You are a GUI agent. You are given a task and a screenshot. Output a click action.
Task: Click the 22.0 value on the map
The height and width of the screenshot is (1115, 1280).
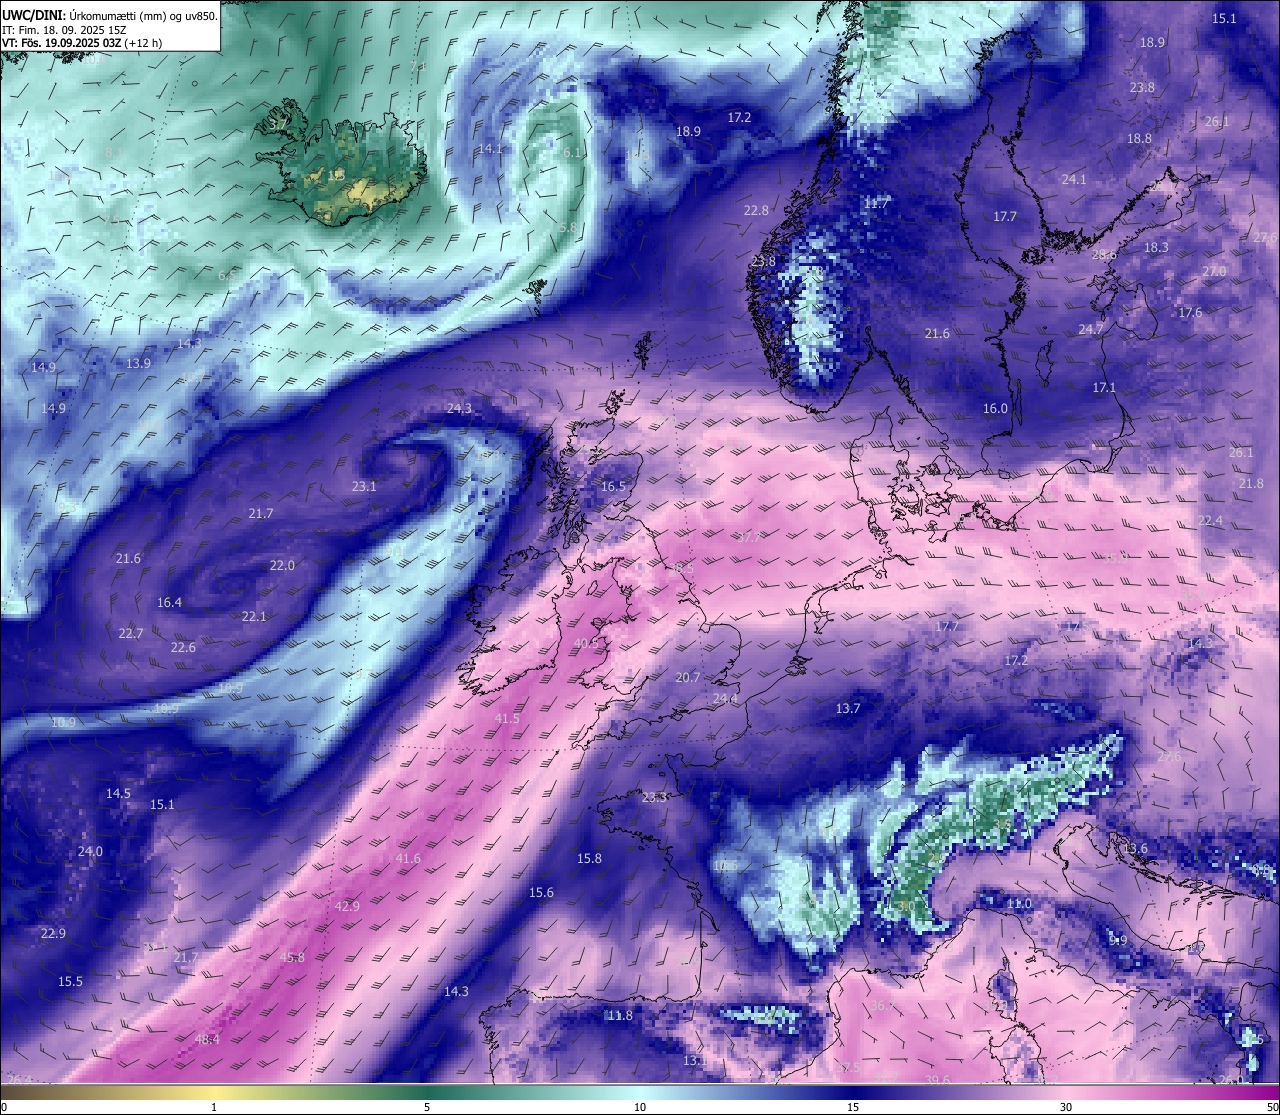coord(282,565)
